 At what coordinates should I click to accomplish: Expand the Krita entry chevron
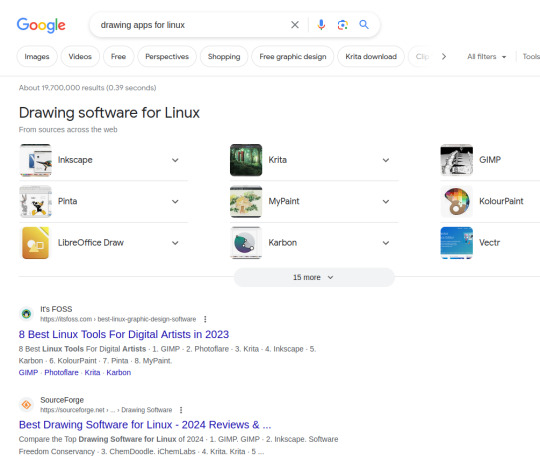[386, 160]
